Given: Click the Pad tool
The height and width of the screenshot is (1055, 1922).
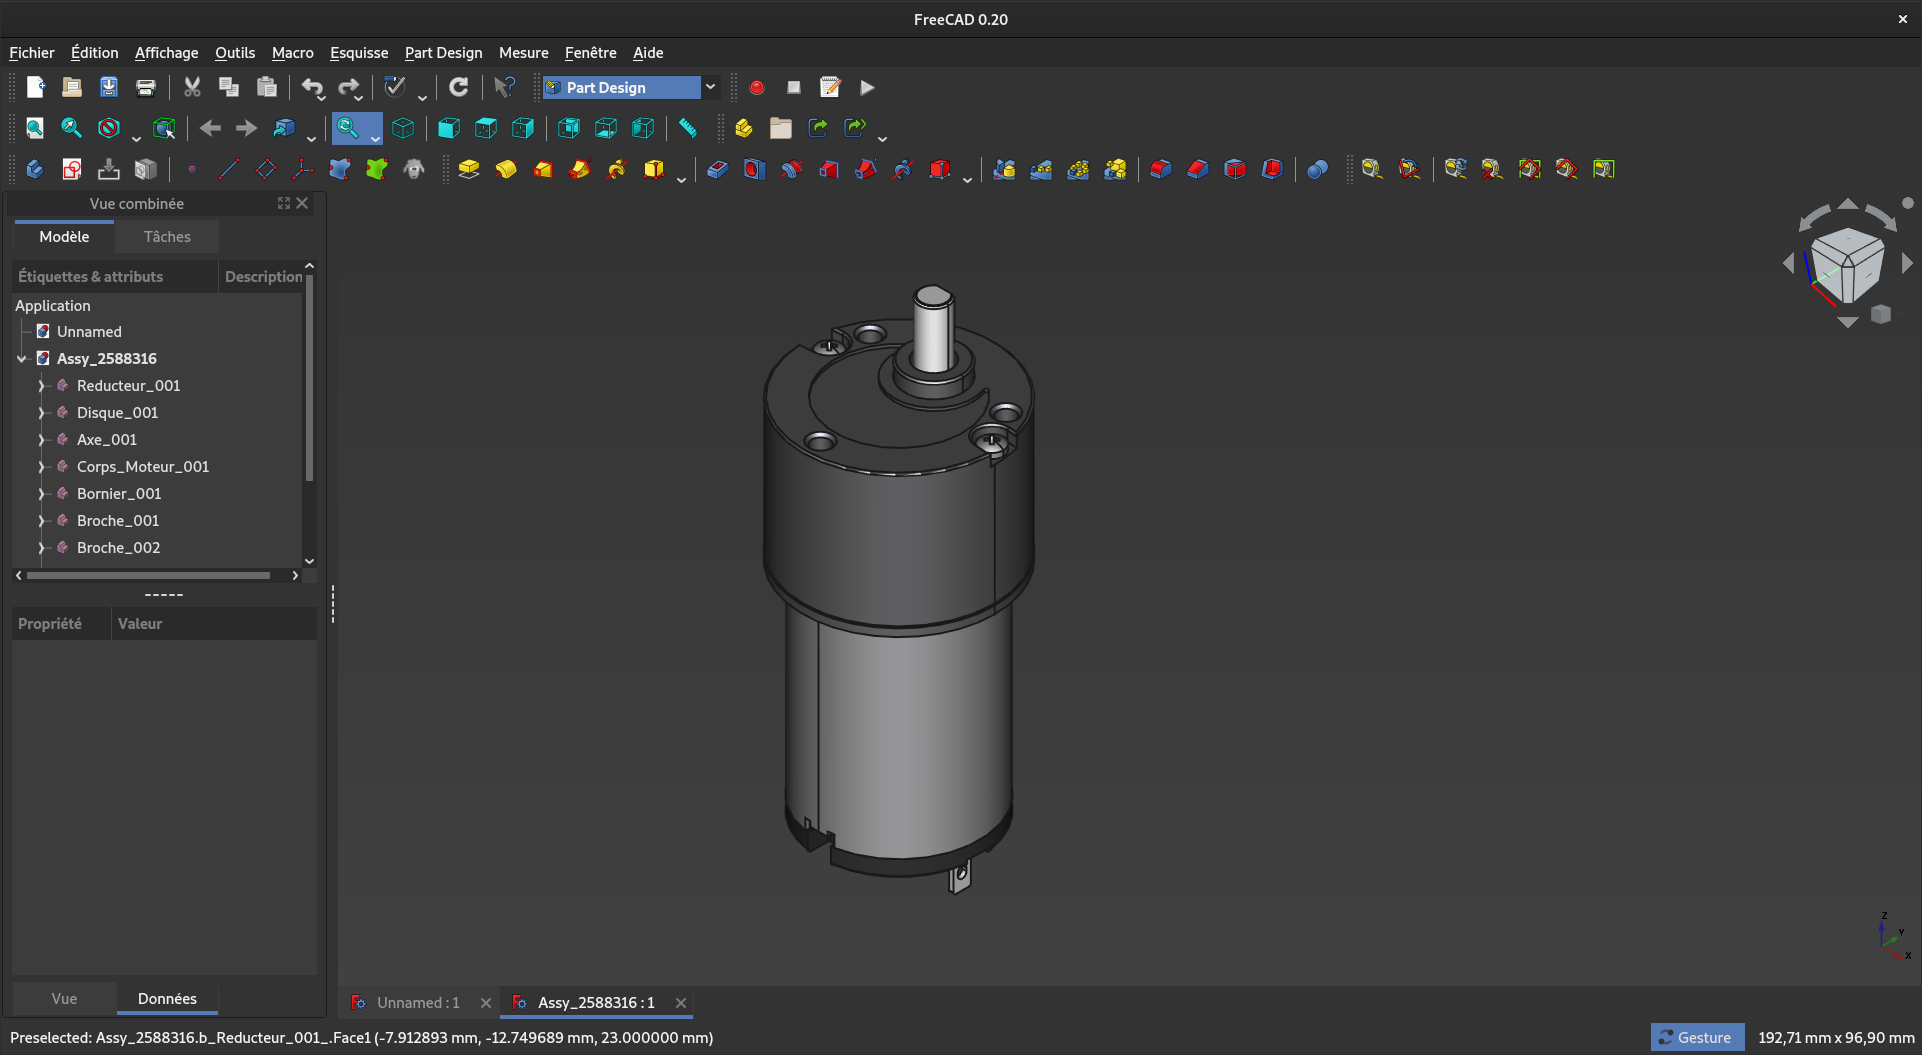Looking at the screenshot, I should pyautogui.click(x=469, y=169).
